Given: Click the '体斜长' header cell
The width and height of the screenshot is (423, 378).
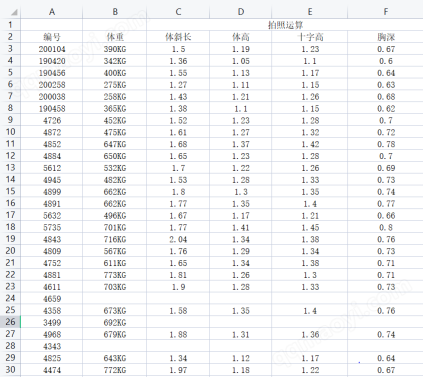Looking at the screenshot, I should coord(178,37).
